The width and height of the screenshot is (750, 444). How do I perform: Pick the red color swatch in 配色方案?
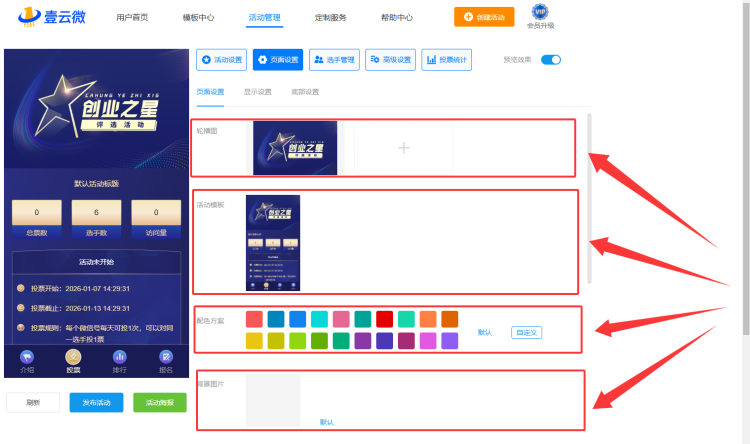point(384,319)
